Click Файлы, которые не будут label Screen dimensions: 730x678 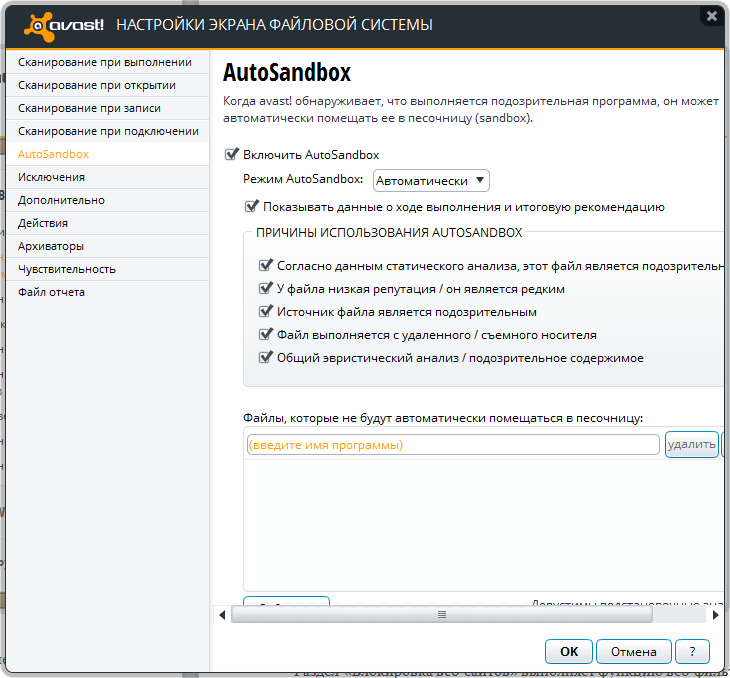click(443, 418)
